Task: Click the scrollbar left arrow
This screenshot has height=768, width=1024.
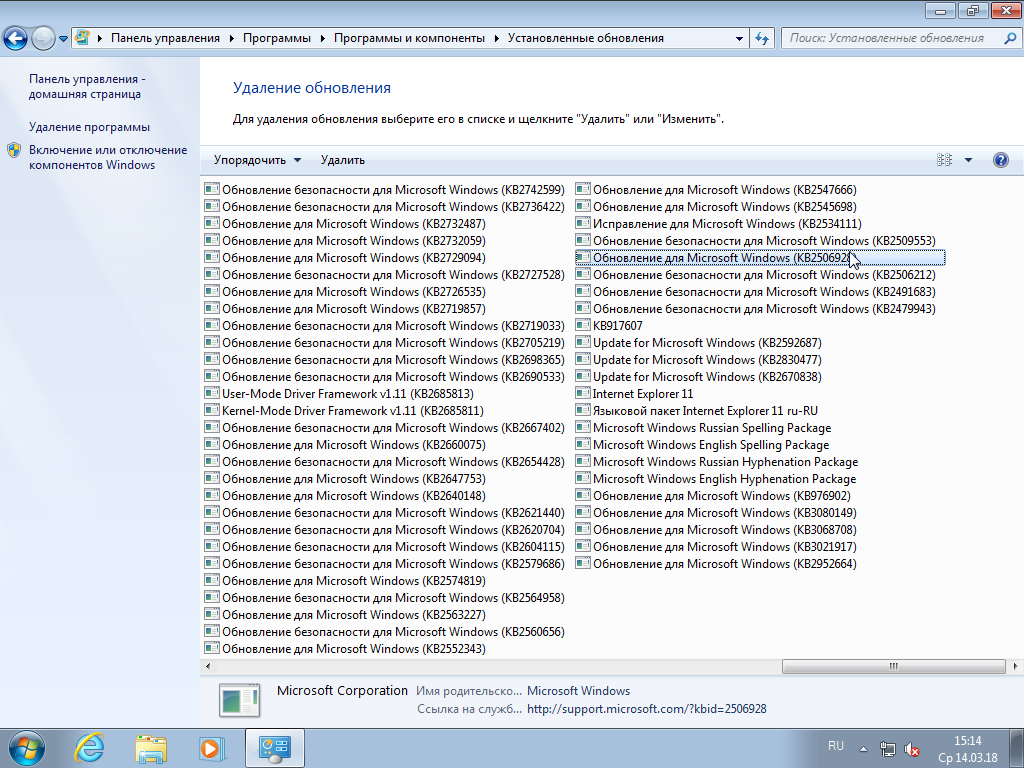Action: point(208,666)
